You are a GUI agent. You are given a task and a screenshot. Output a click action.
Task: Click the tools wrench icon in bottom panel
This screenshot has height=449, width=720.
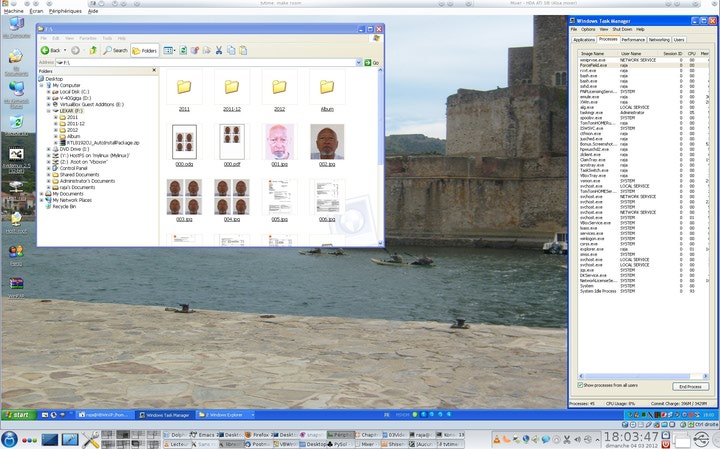(x=90, y=439)
